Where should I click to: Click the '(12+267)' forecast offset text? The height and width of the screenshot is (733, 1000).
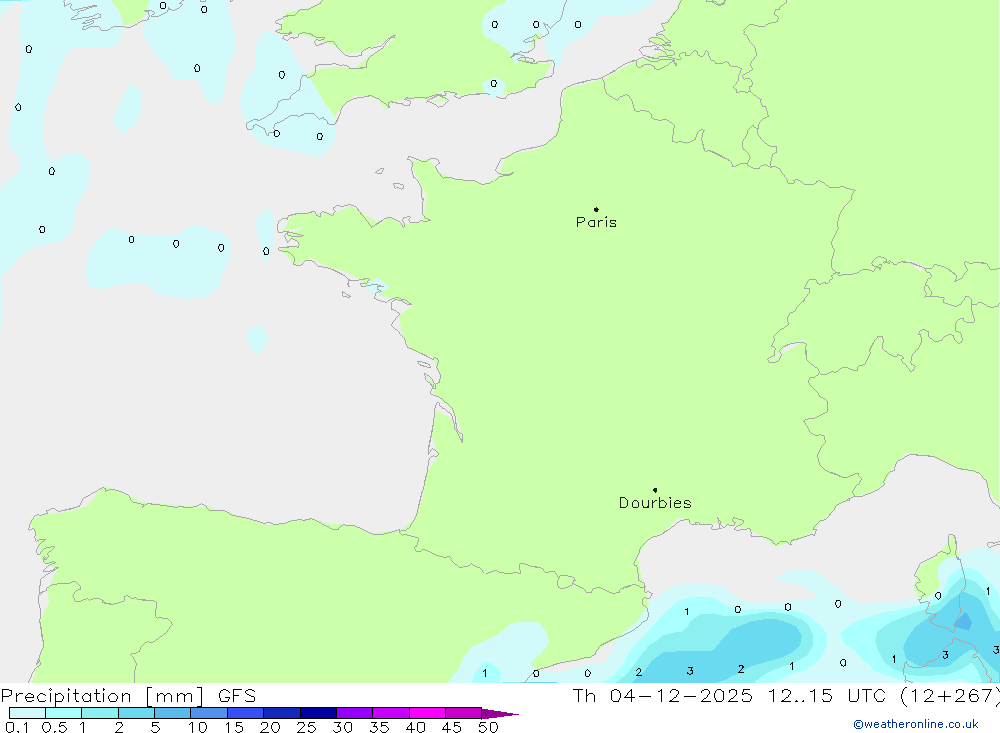(950, 696)
